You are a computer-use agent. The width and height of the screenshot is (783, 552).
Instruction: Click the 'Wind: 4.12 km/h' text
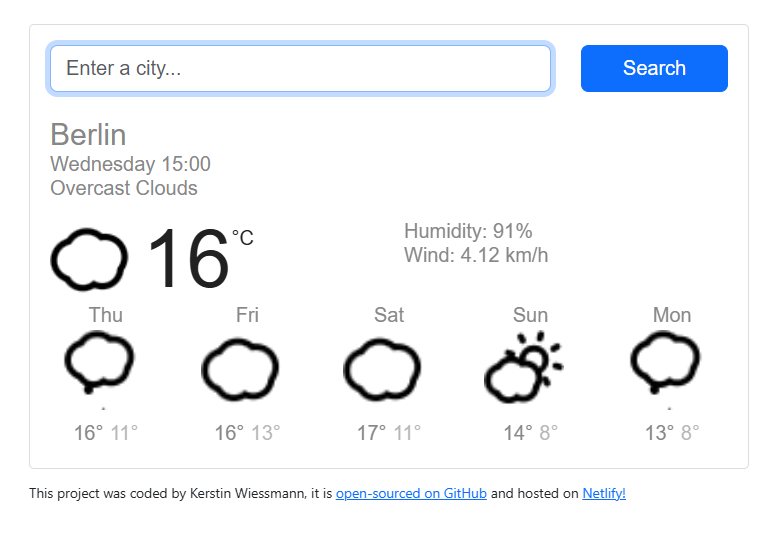tap(476, 255)
